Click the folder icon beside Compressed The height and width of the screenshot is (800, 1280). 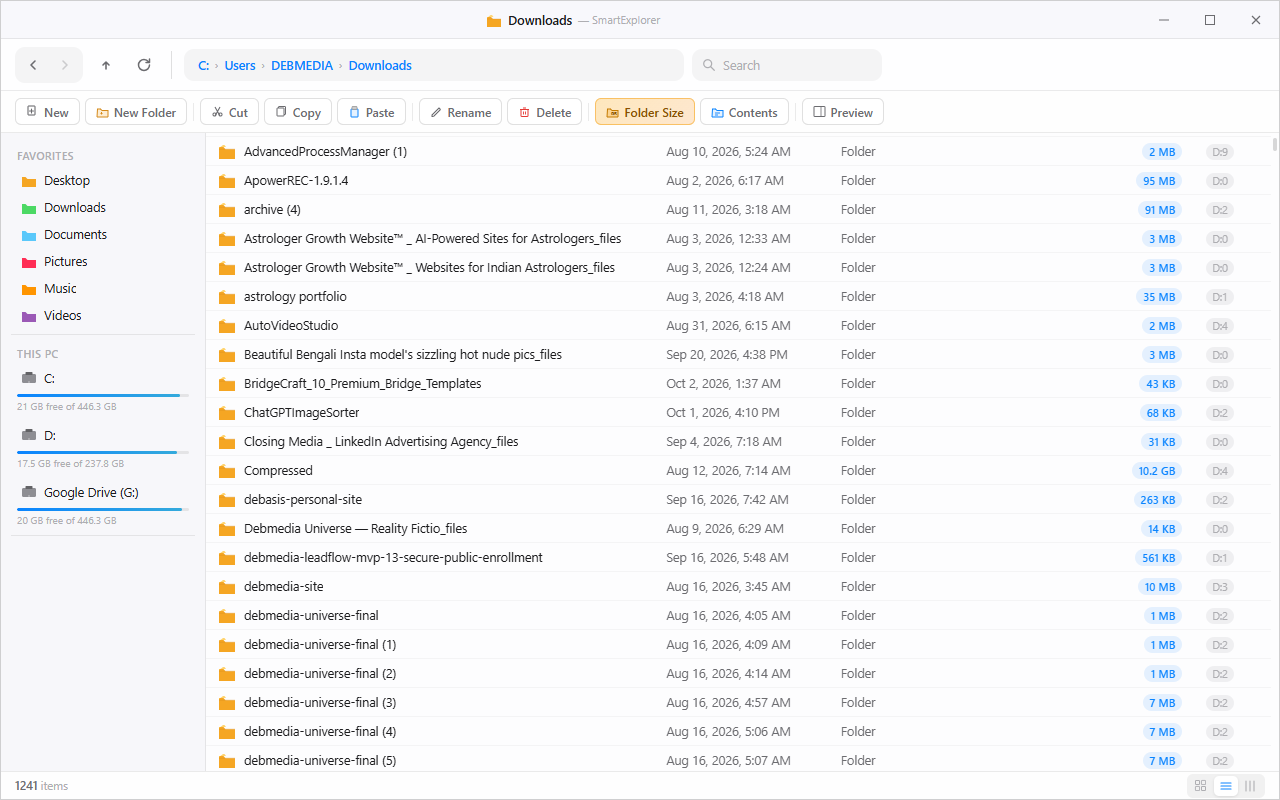(x=226, y=471)
